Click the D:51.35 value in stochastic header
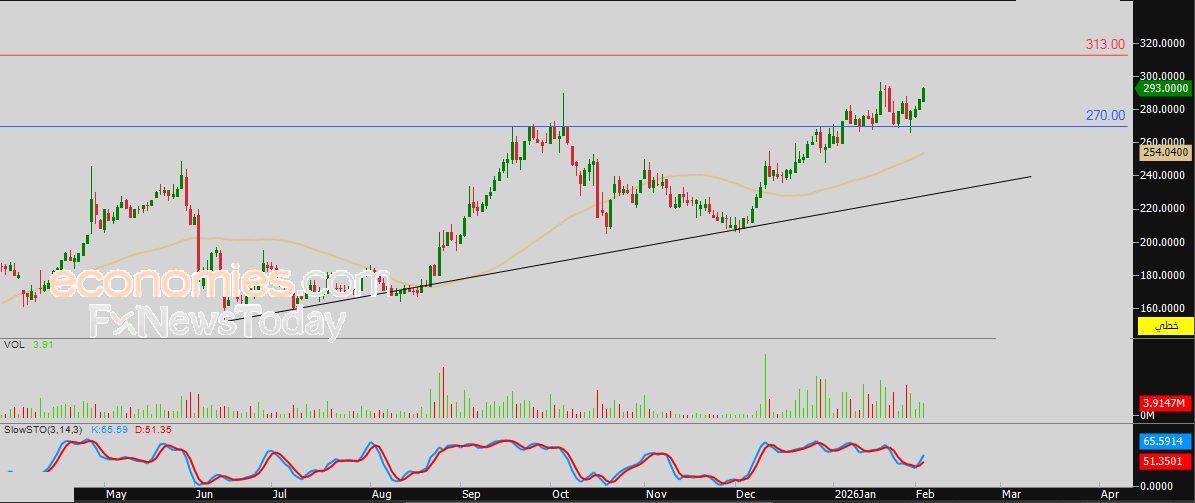This screenshot has width=1195, height=503. tap(153, 430)
